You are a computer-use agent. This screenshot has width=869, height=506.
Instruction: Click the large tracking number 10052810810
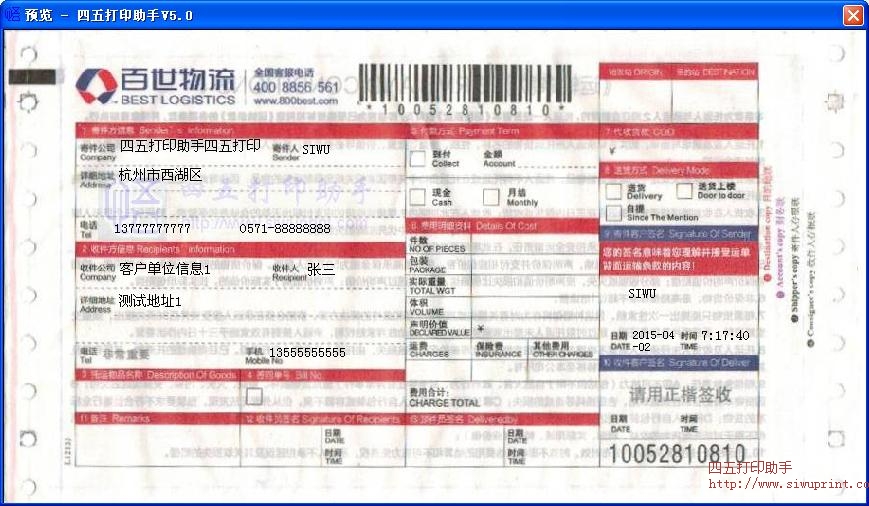[677, 453]
